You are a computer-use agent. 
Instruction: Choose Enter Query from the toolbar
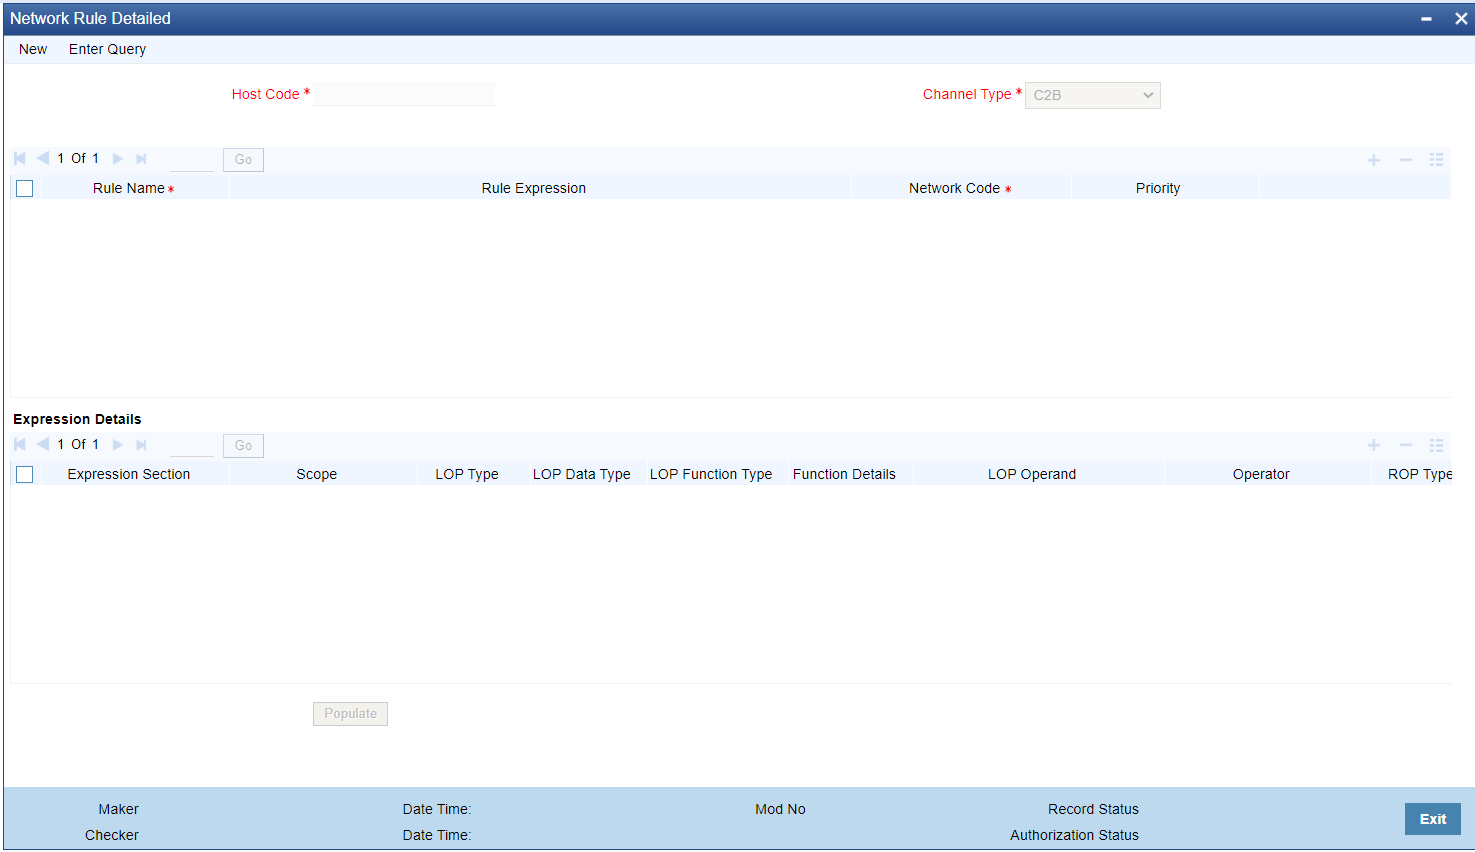click(x=107, y=49)
